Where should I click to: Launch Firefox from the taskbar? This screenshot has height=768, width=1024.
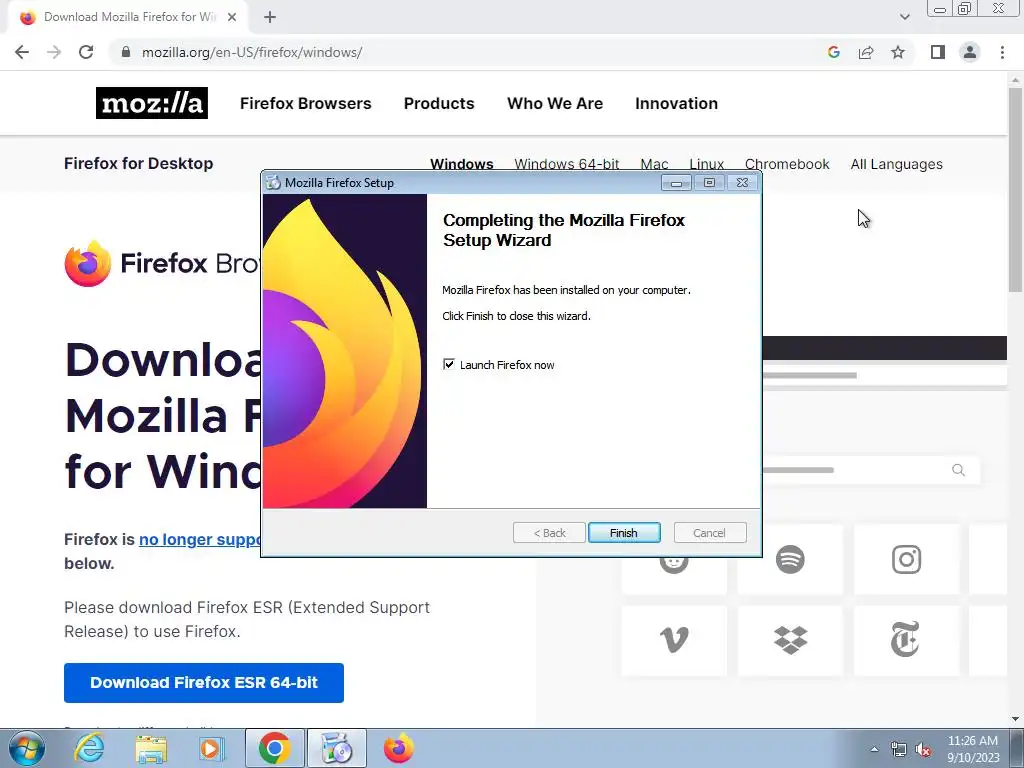[398, 748]
